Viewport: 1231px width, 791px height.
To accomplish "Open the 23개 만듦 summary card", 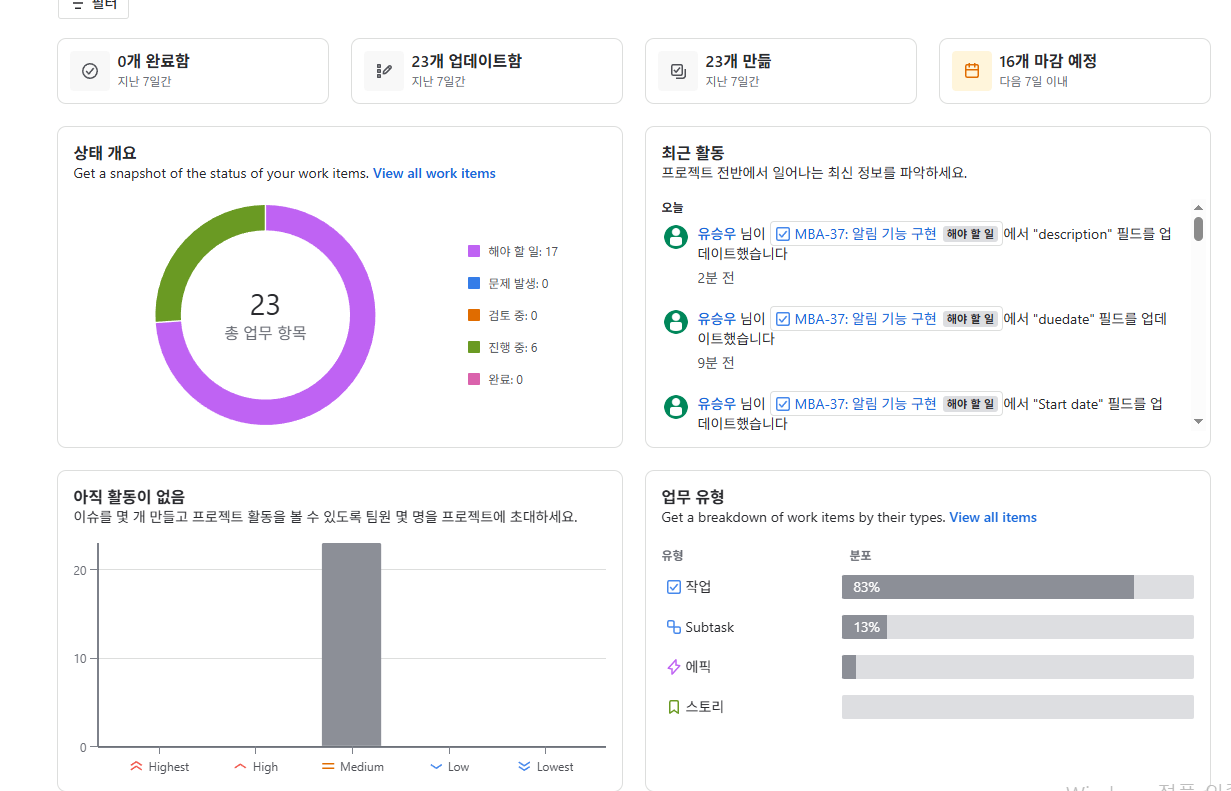I will 781,71.
